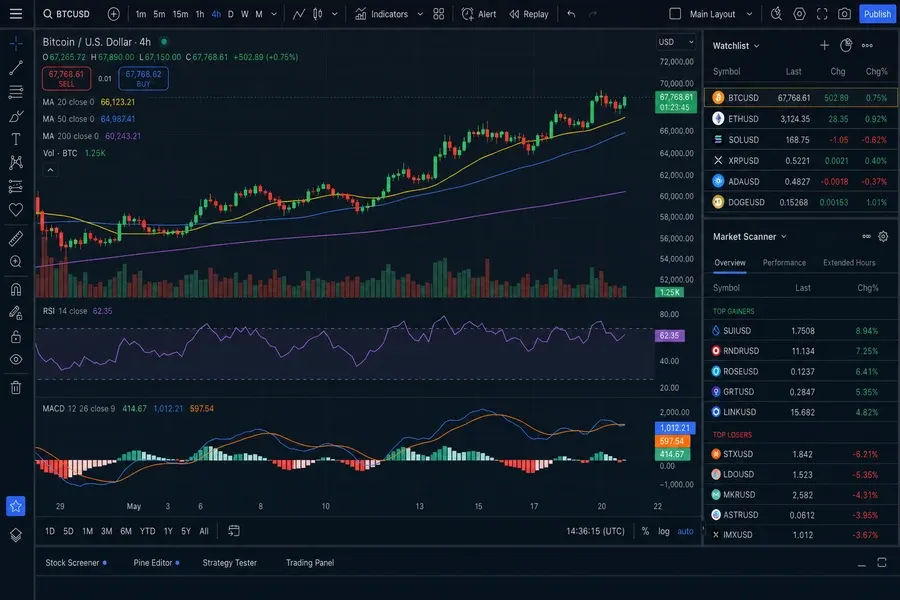The image size is (900, 600).
Task: Toggle magnet mode
Action: [16, 289]
